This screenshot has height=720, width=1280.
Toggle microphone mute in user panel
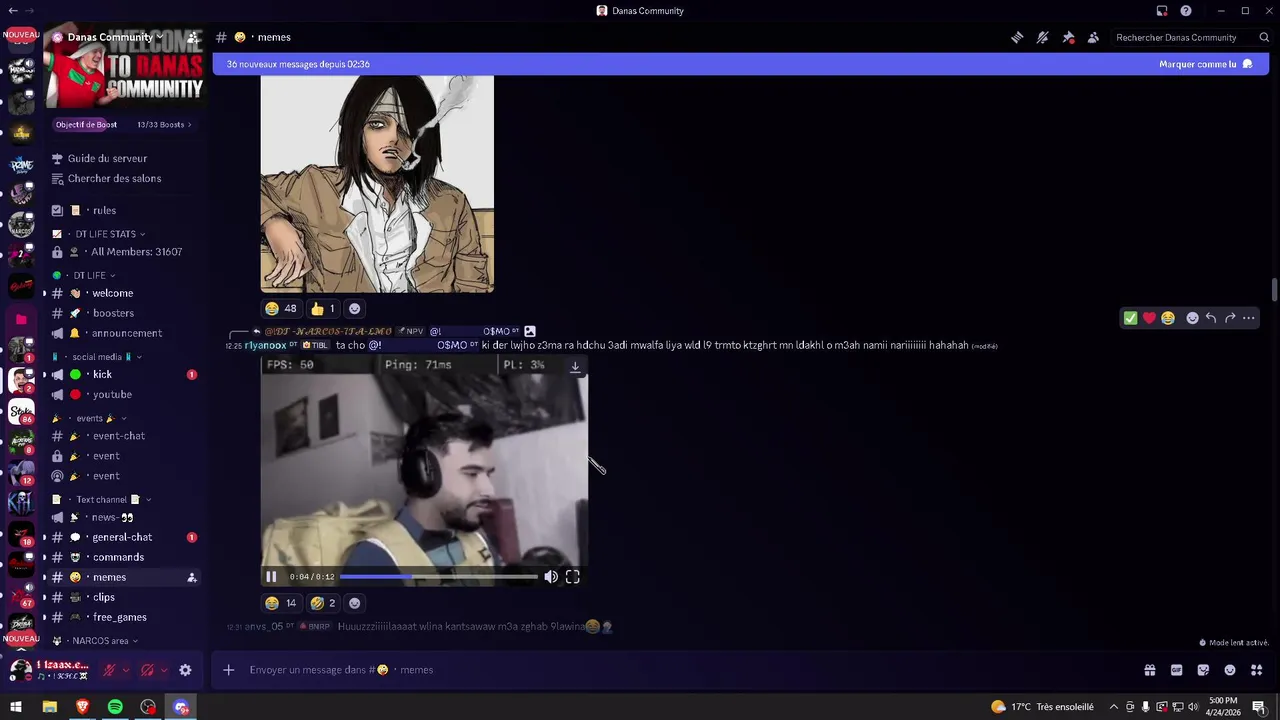coord(109,670)
